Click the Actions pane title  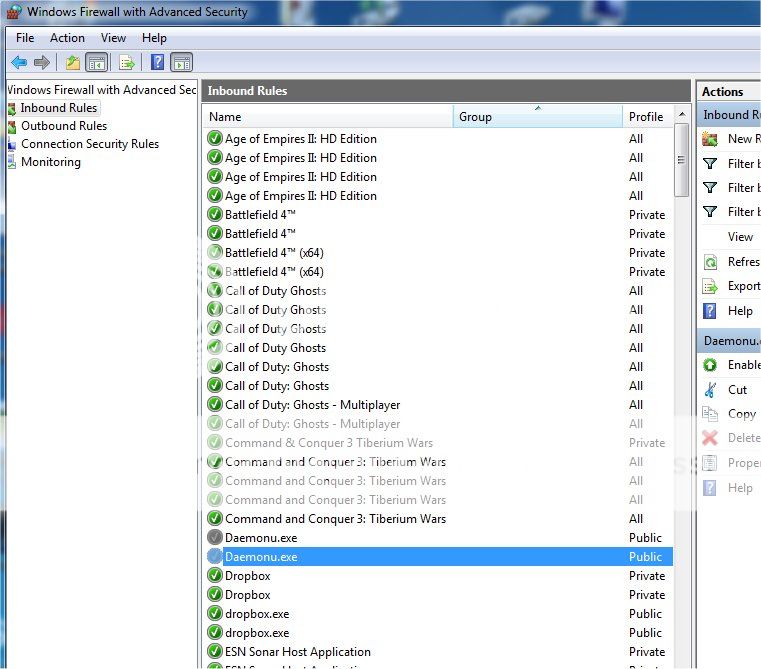click(x=722, y=92)
